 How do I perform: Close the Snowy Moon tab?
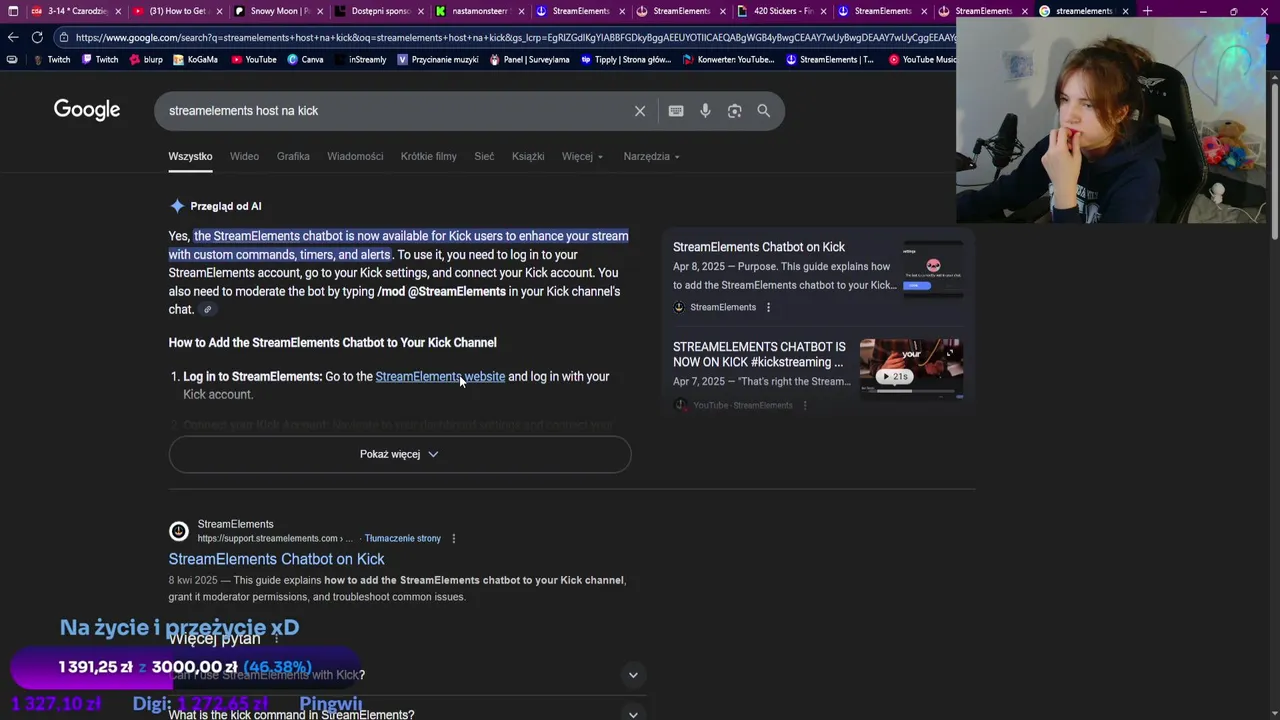319,11
